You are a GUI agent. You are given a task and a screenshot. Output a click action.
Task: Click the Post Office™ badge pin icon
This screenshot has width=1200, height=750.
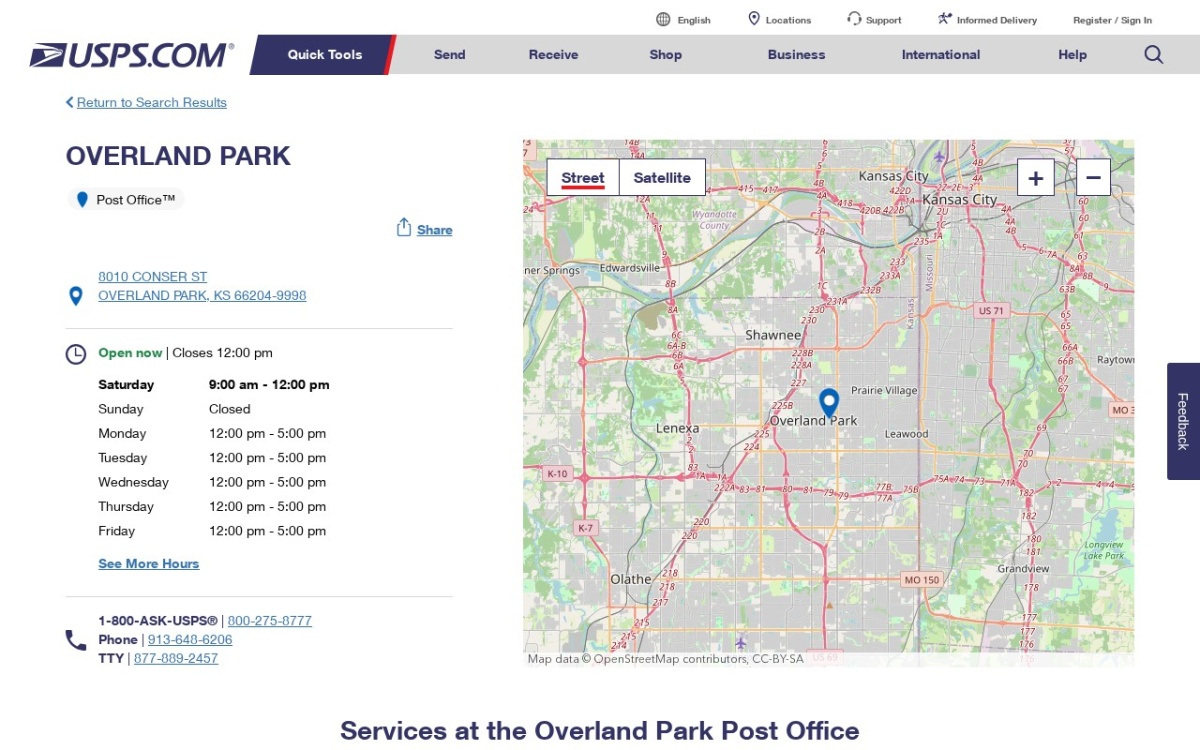(83, 200)
